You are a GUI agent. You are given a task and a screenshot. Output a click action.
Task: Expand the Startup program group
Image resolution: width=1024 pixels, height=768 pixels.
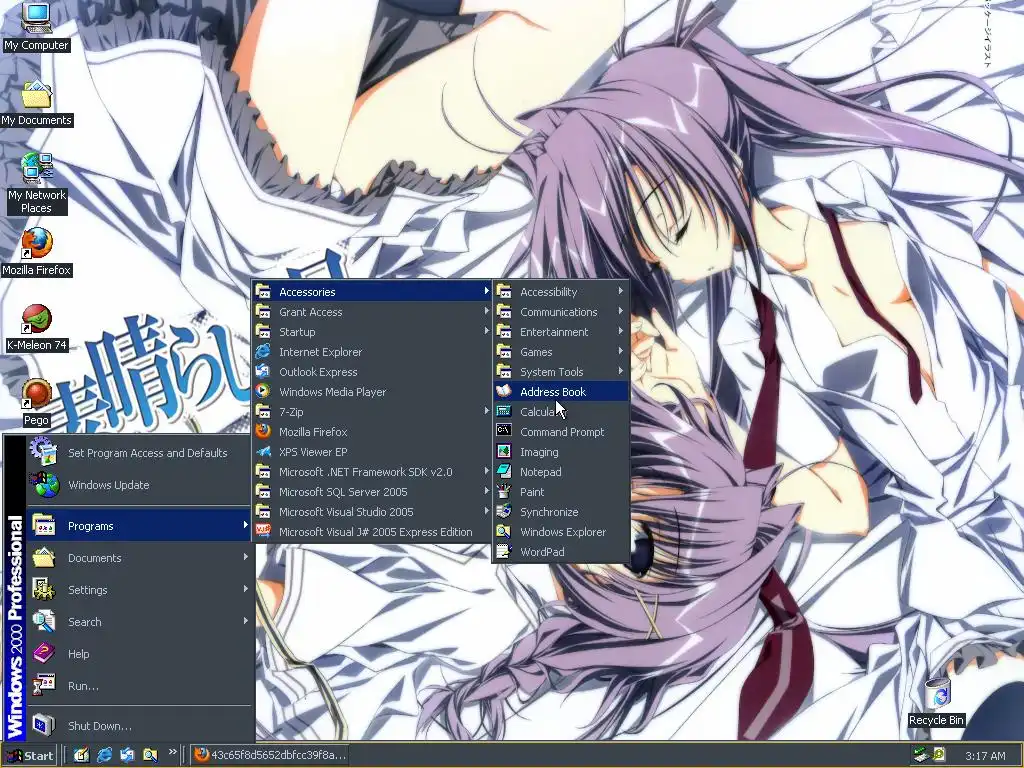372,332
